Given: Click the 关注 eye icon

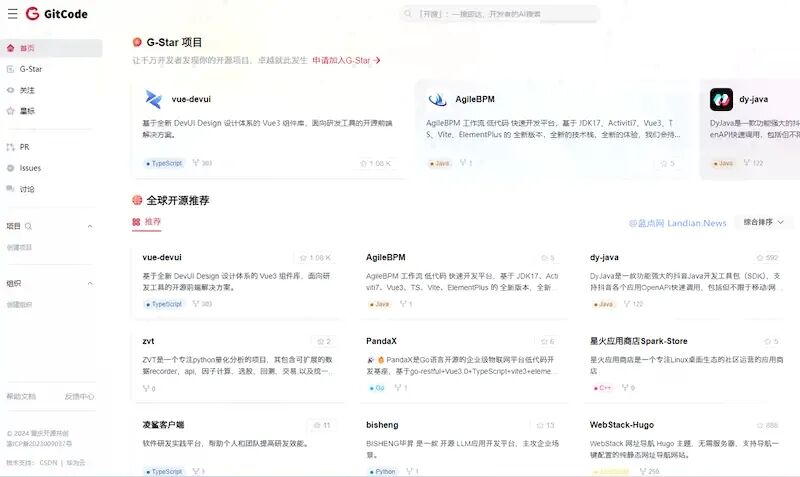Looking at the screenshot, I should [x=10, y=90].
